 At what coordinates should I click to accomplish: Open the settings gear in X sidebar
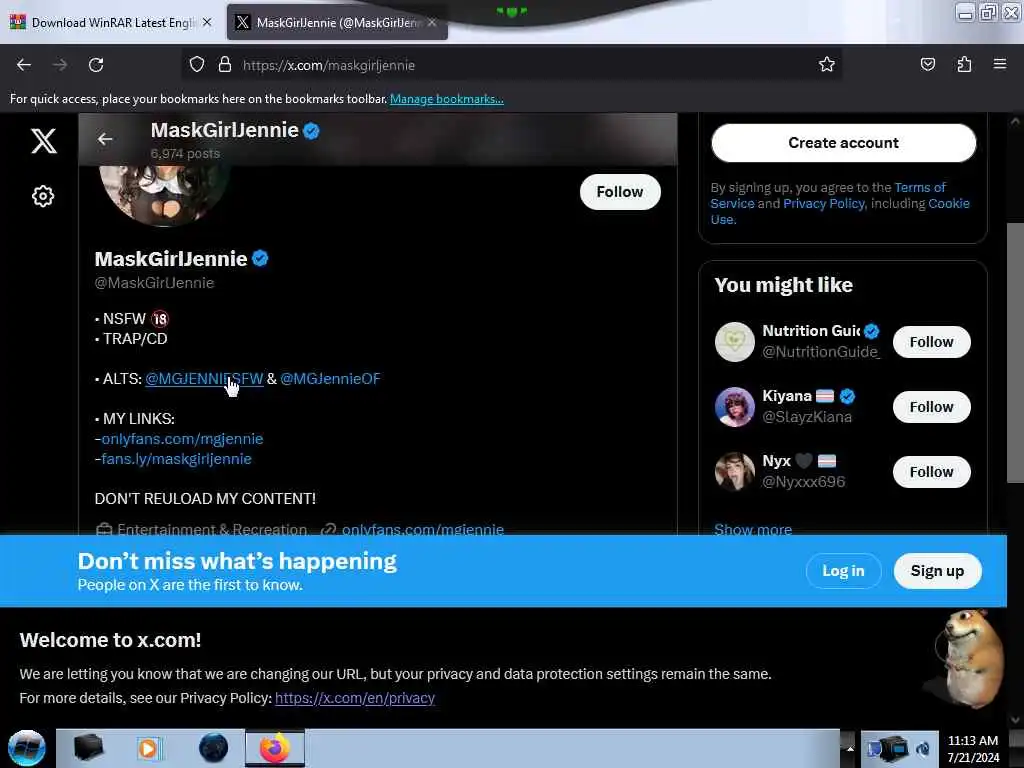click(x=43, y=196)
